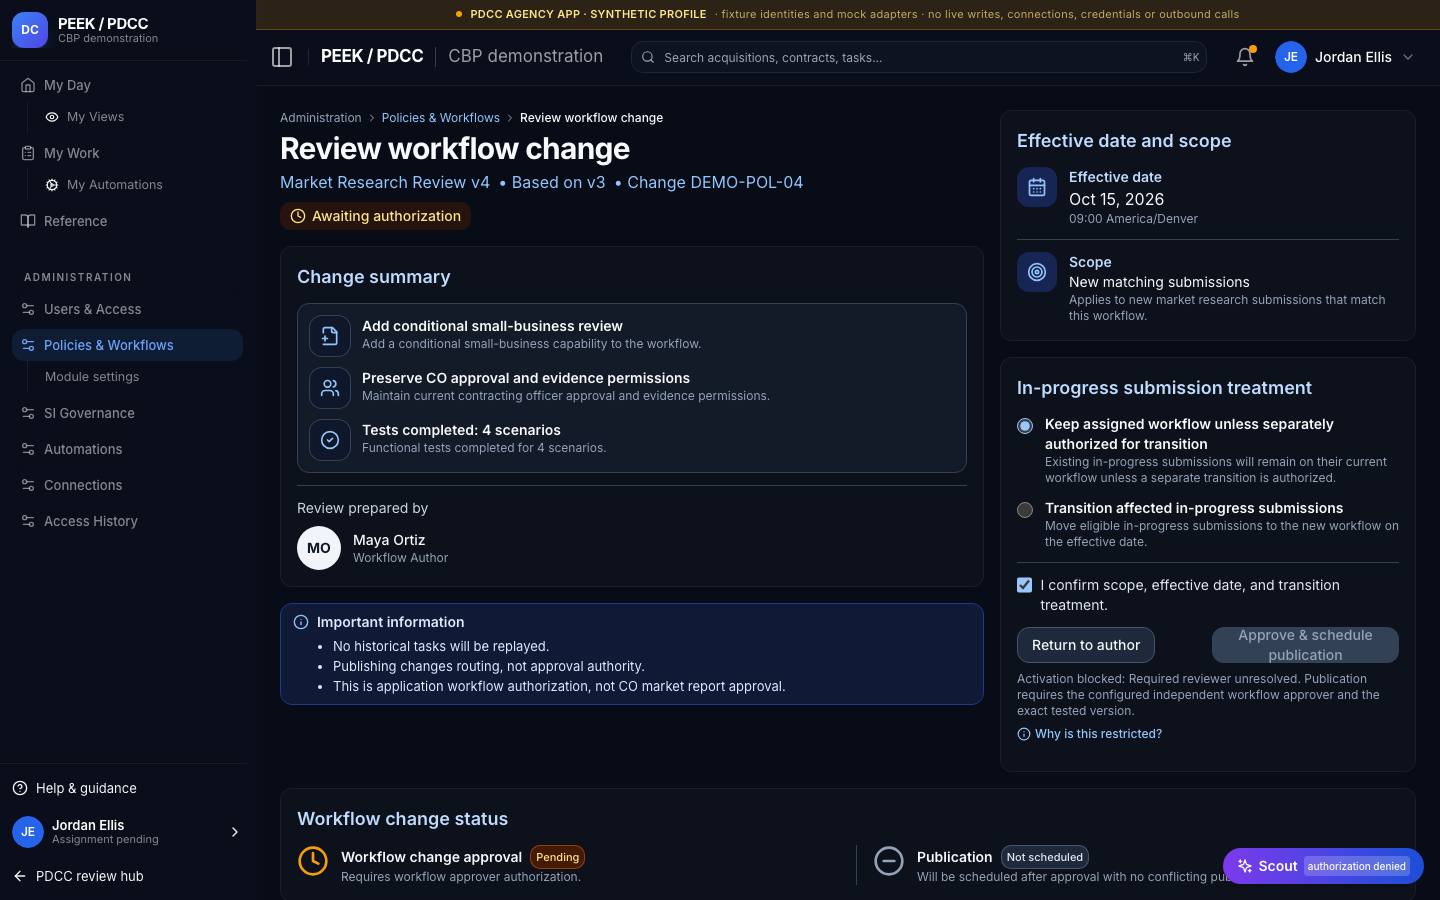Click the search acquisitions input field
1440x900 pixels.
pyautogui.click(x=918, y=57)
